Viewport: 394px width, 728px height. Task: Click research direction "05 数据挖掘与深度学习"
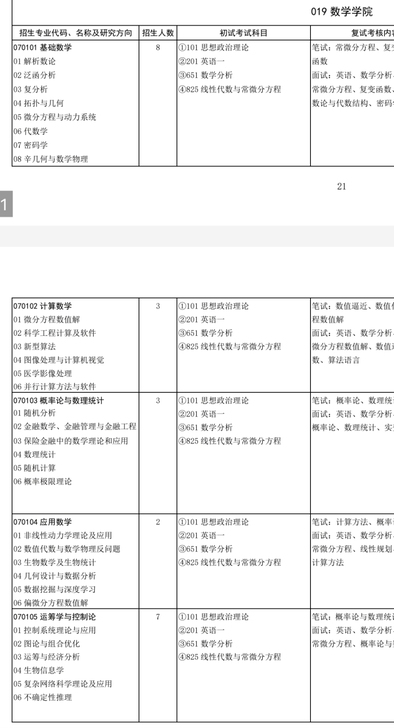pos(55,589)
